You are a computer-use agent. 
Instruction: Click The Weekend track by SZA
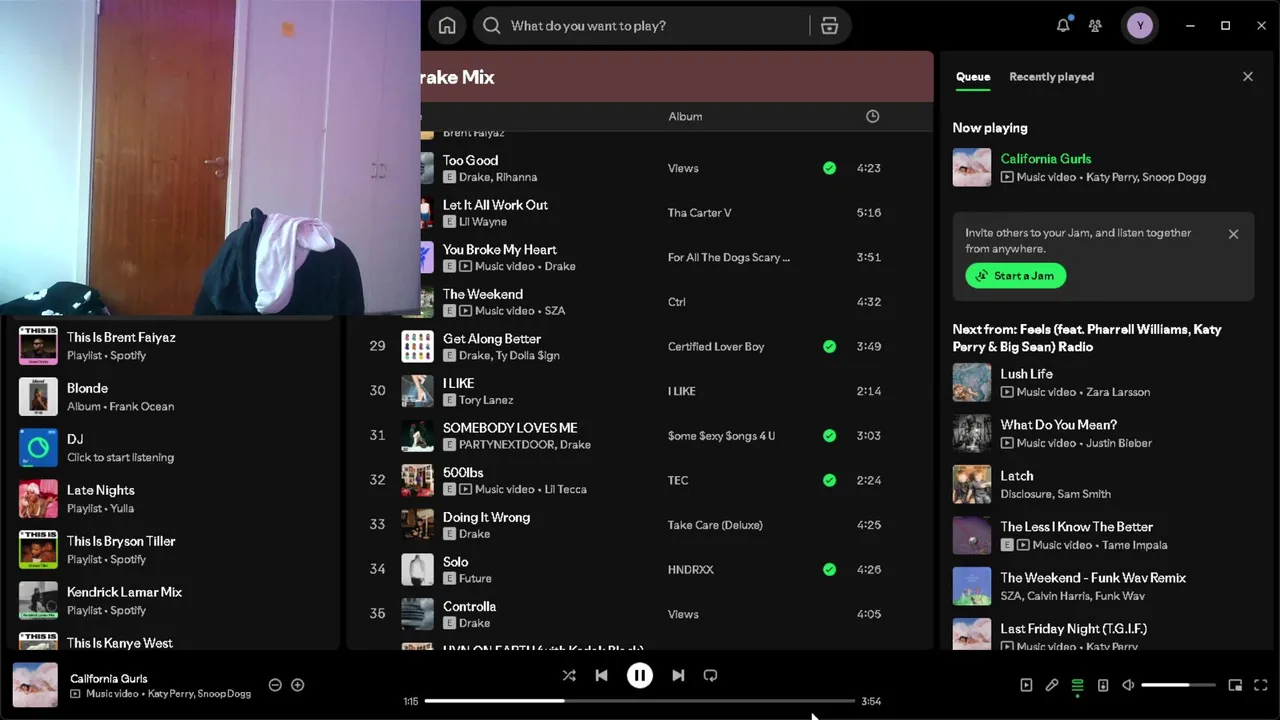click(482, 294)
